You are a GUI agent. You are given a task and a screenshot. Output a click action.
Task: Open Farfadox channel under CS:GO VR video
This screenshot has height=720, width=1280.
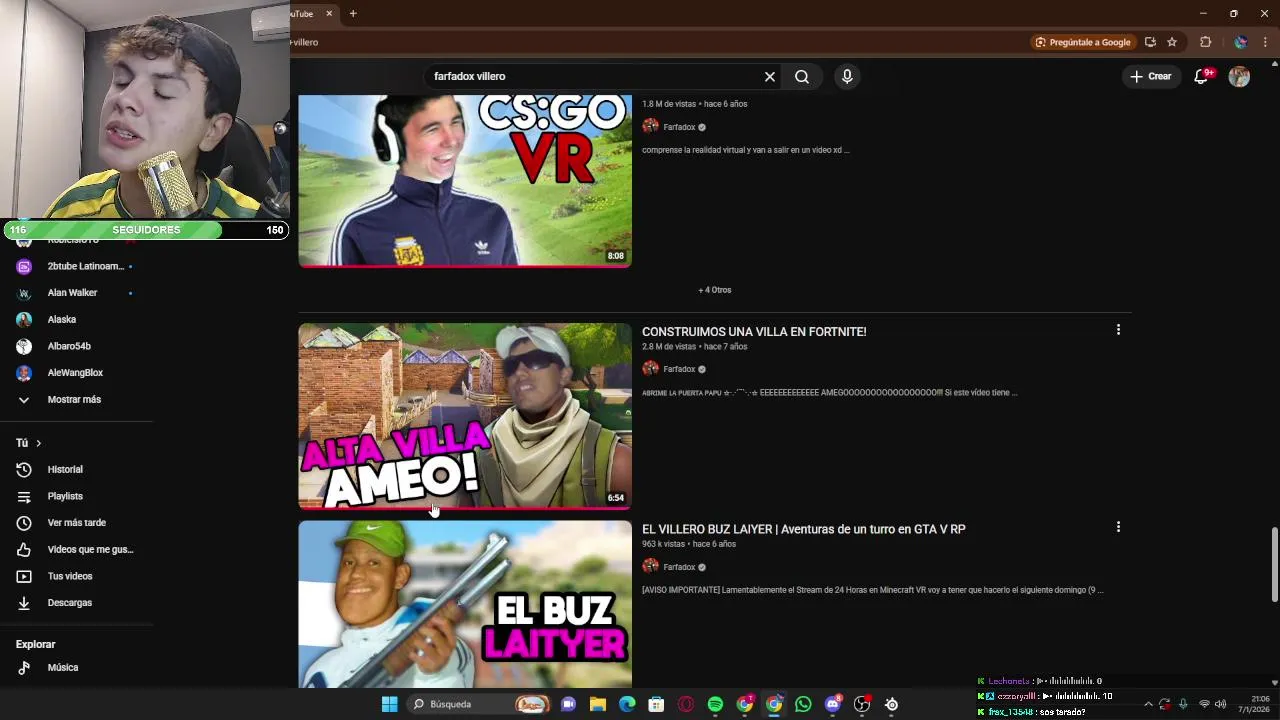pyautogui.click(x=679, y=127)
